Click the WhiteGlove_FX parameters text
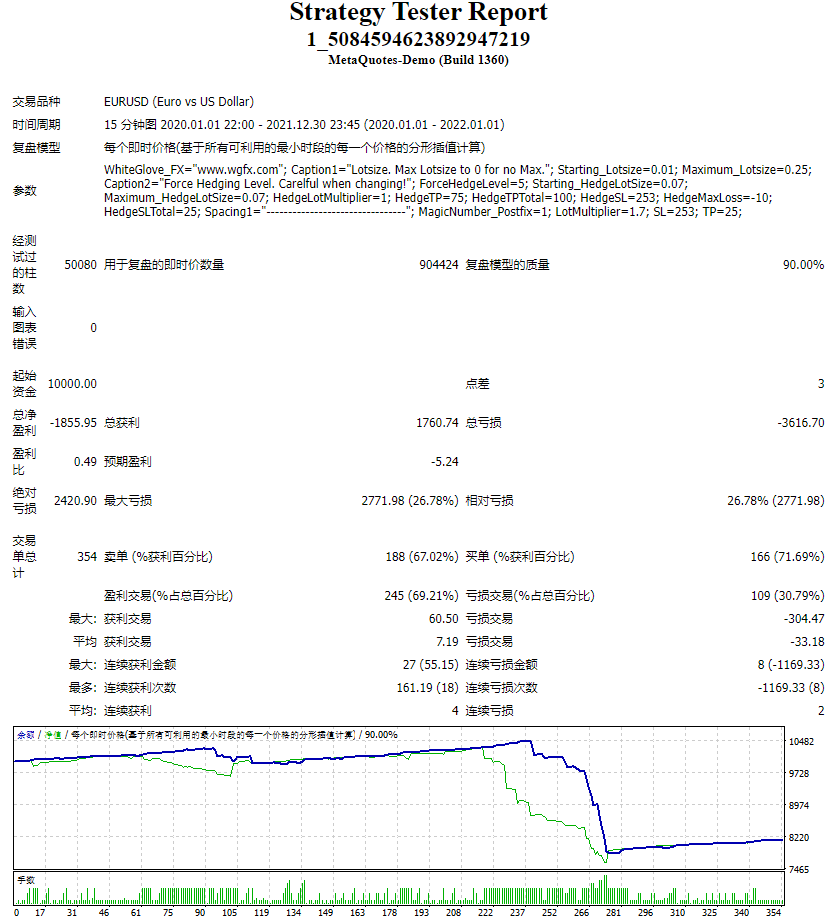The image size is (834, 924). 458,190
